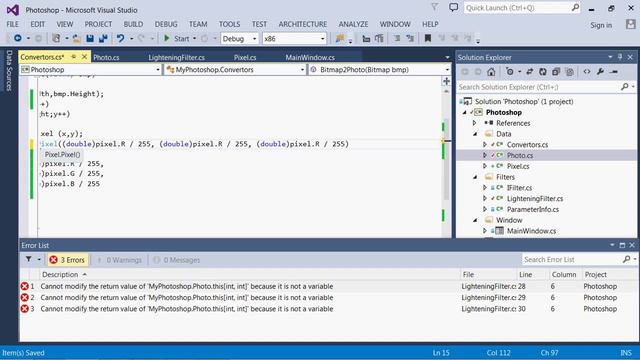Open the Data Sources side tab
The height and width of the screenshot is (360, 640).
pyautogui.click(x=9, y=71)
